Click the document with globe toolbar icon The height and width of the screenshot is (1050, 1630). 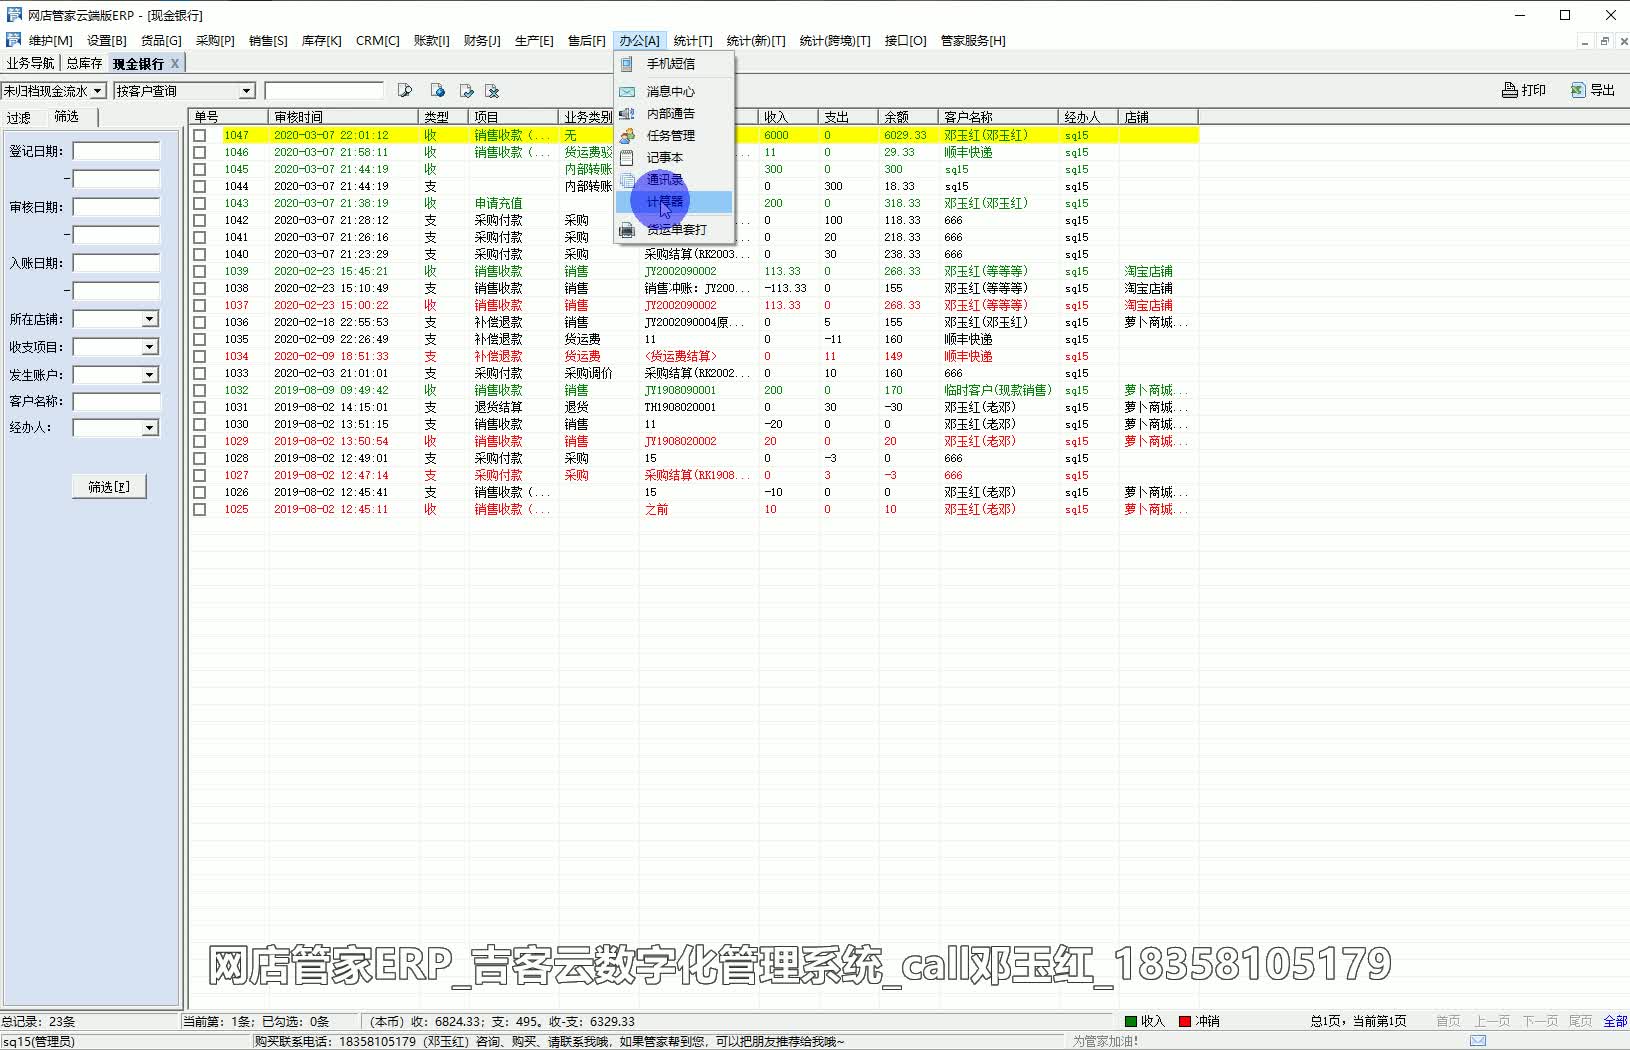[x=437, y=91]
